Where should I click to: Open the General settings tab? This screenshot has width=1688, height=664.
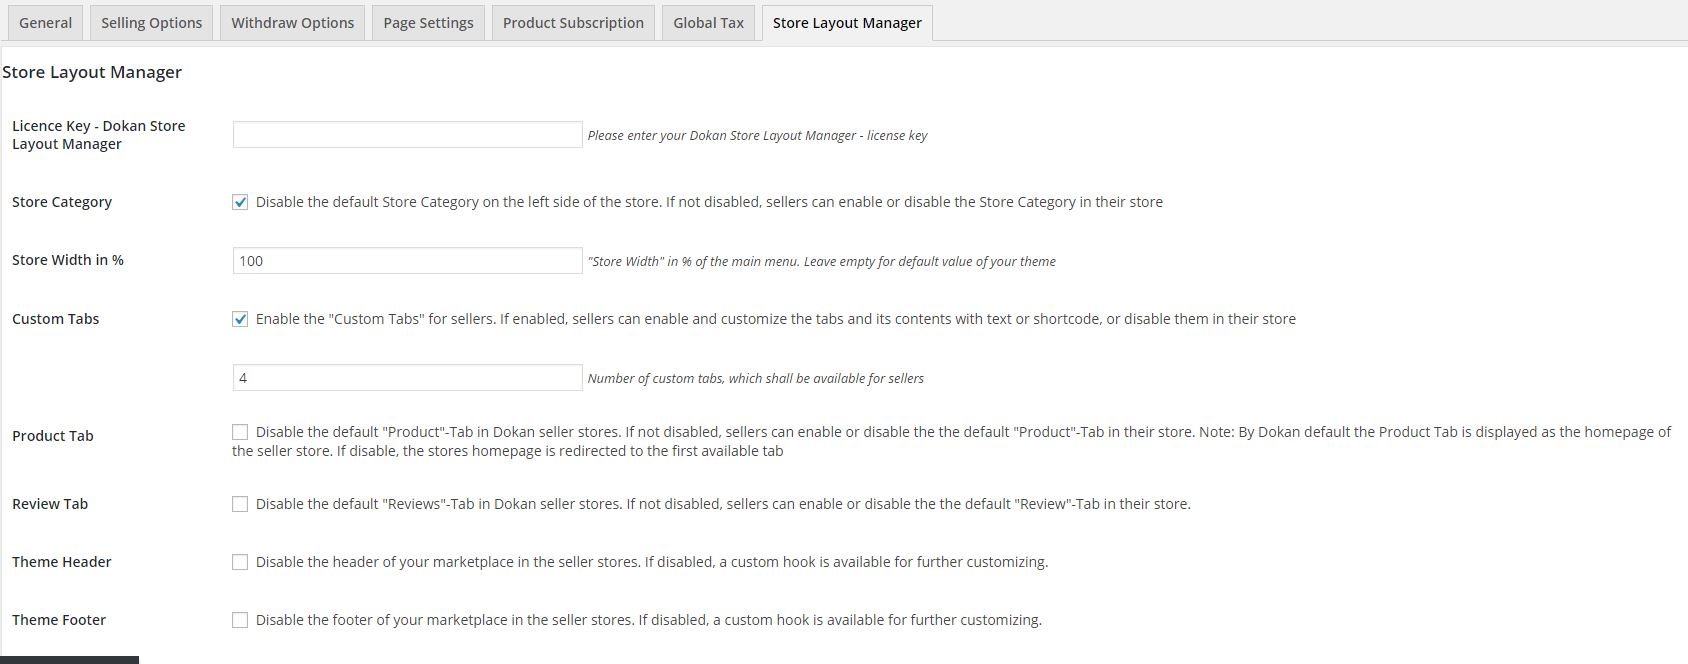[x=45, y=22]
